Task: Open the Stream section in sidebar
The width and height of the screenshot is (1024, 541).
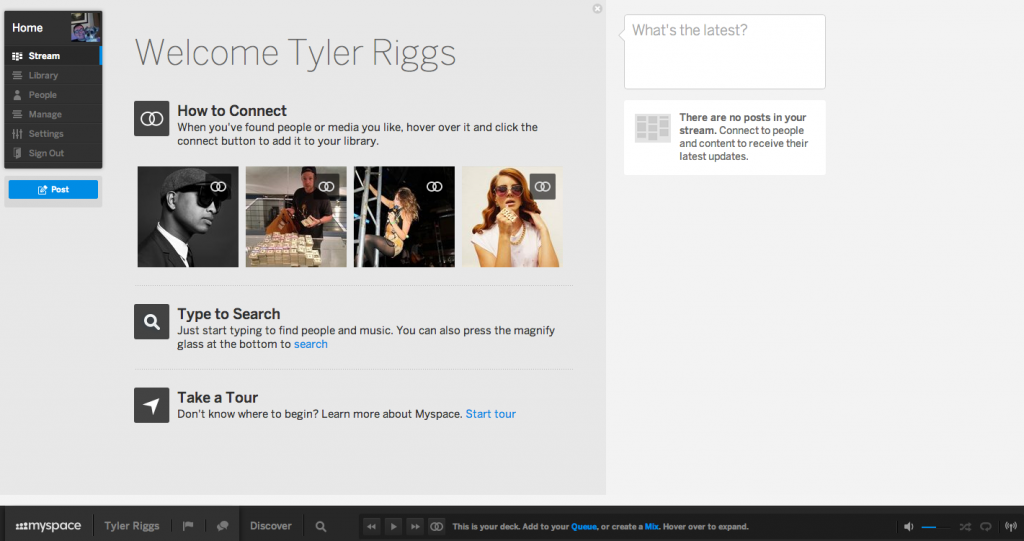Action: pyautogui.click(x=53, y=56)
